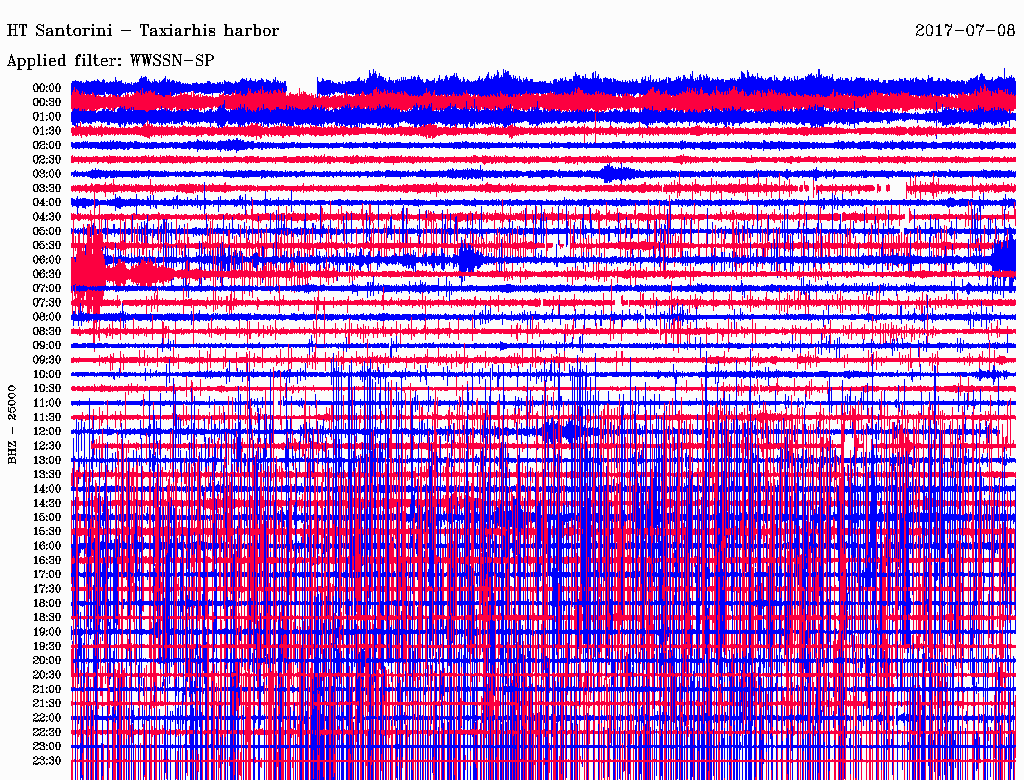Select the 15:30 time label
The image size is (1024, 780).
tap(47, 532)
